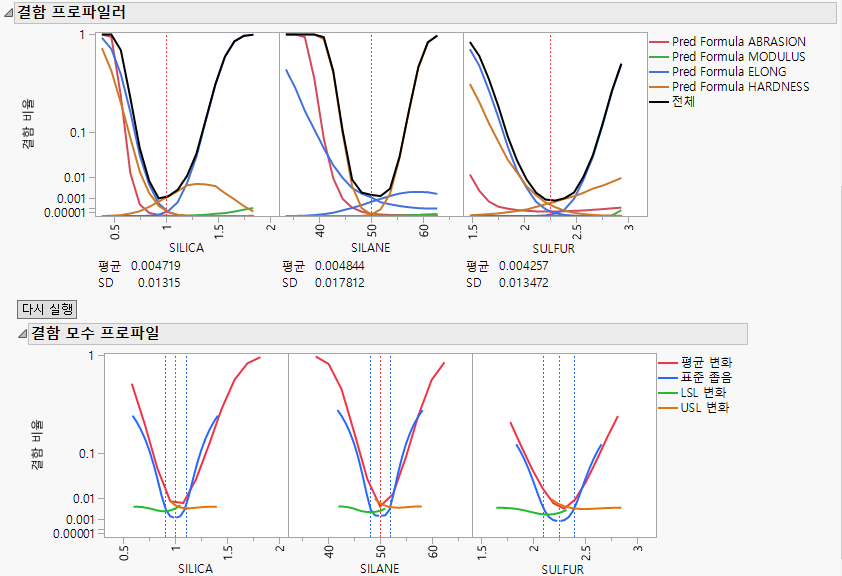Image resolution: width=842 pixels, height=576 pixels.
Task: Collapse the 결함 모수 프로파일 disclosure triangle
Action: [22, 334]
